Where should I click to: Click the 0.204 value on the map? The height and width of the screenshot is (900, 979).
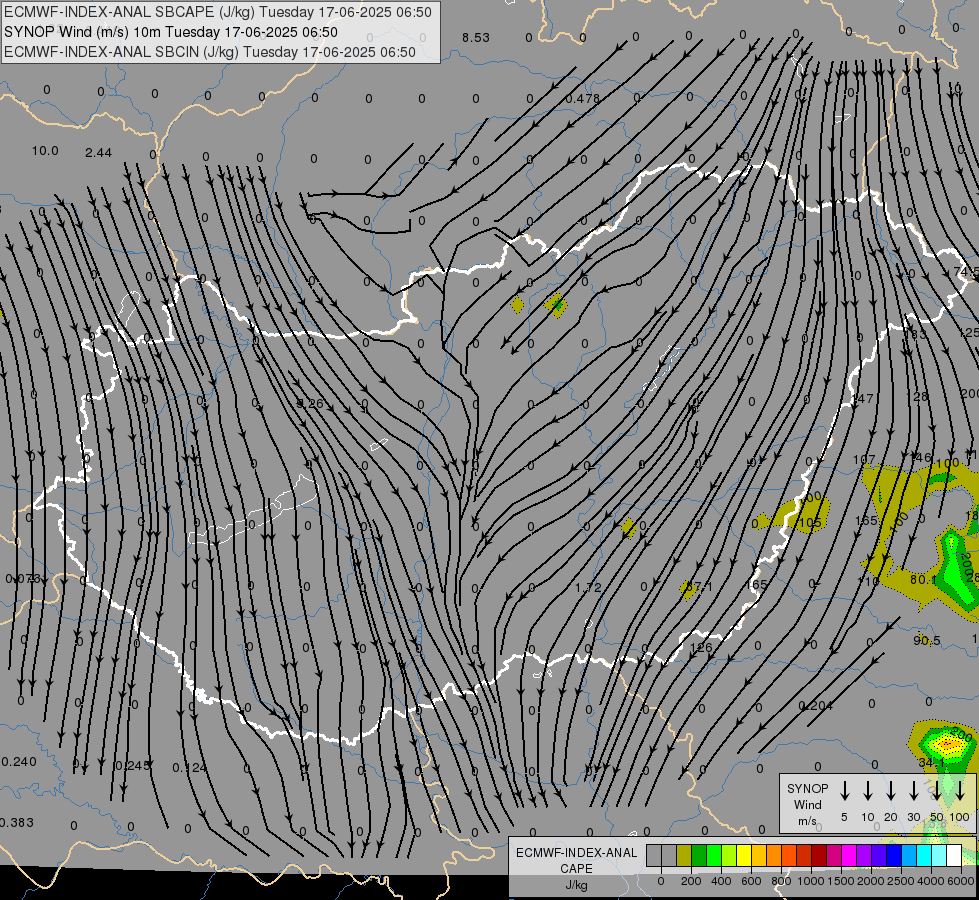[815, 706]
